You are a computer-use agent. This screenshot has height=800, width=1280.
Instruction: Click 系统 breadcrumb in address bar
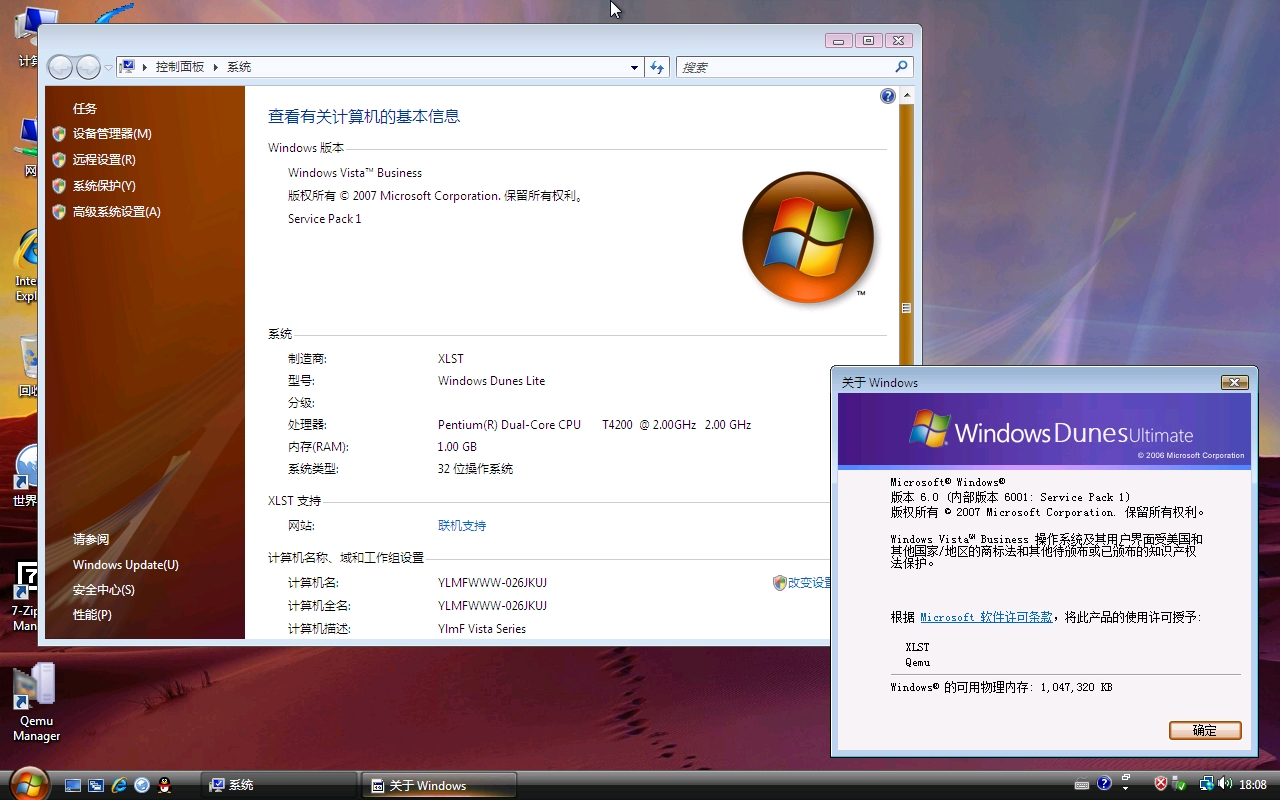tap(239, 67)
